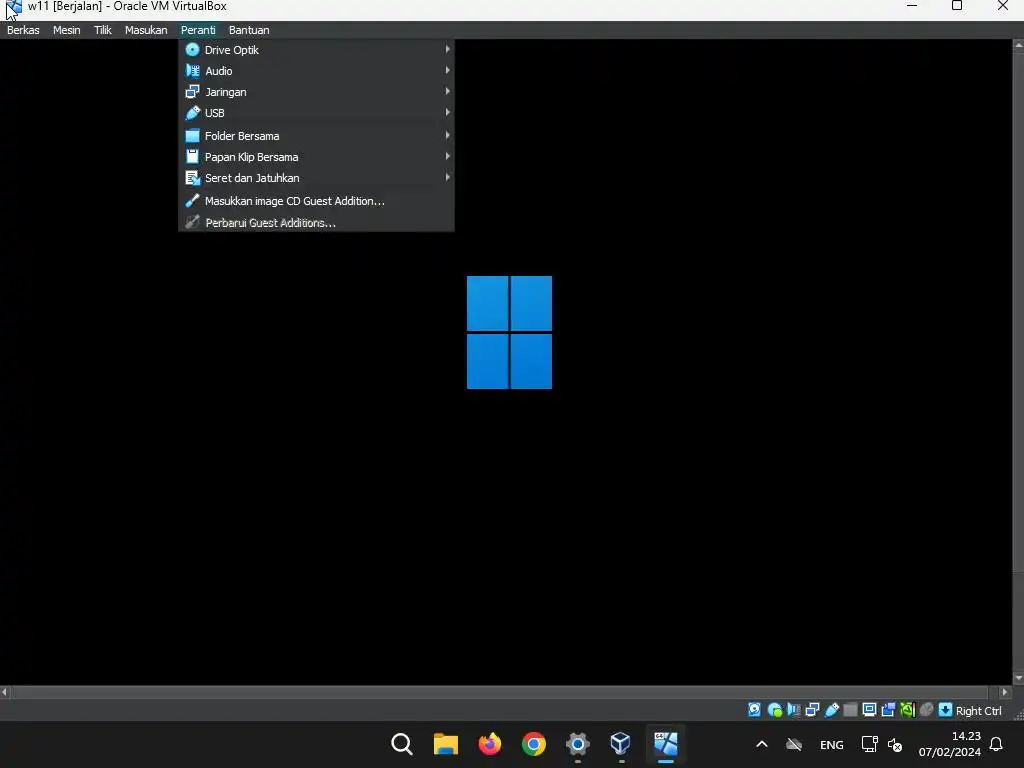Click the network status bar indicator

coord(812,710)
